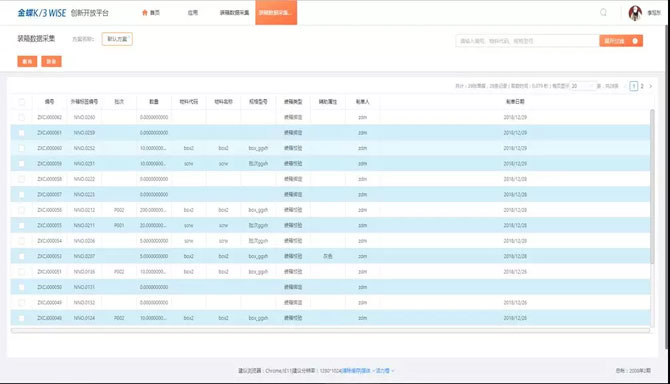
Task: Check the row ZXCJ000062 checkbox
Action: (x=21, y=117)
